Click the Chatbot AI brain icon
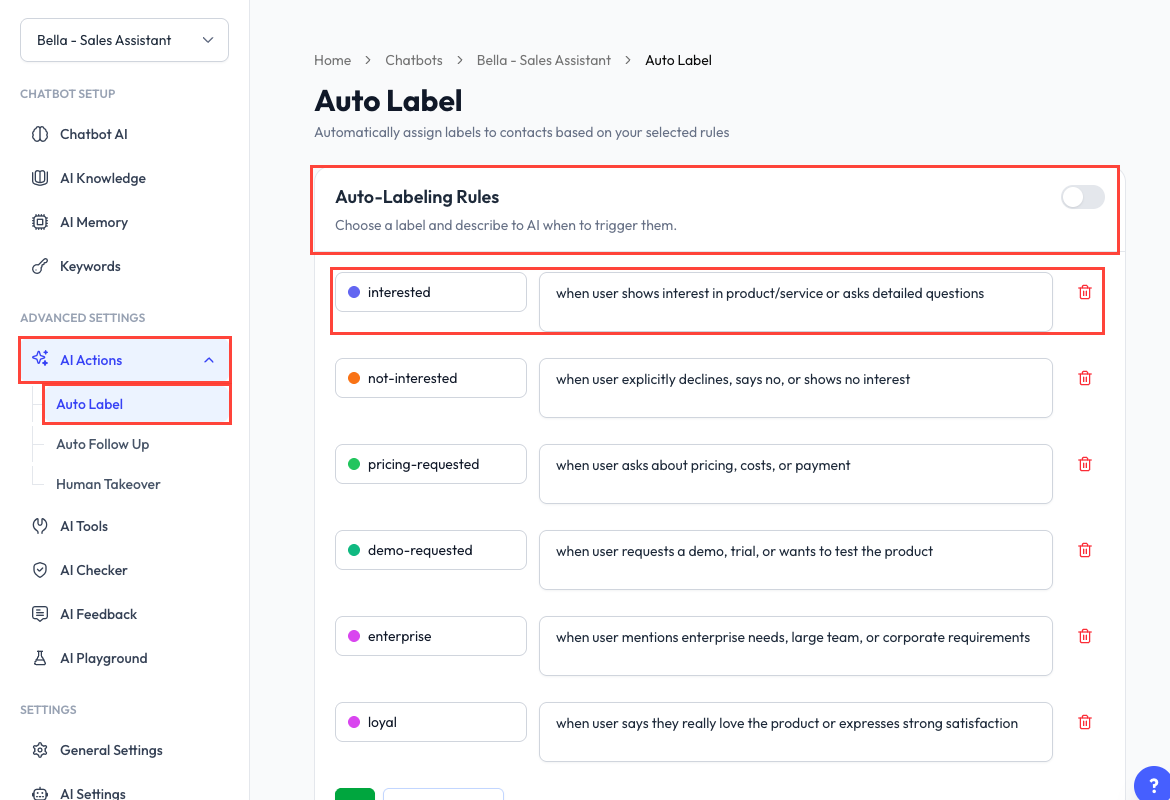This screenshot has width=1170, height=800. pos(40,134)
